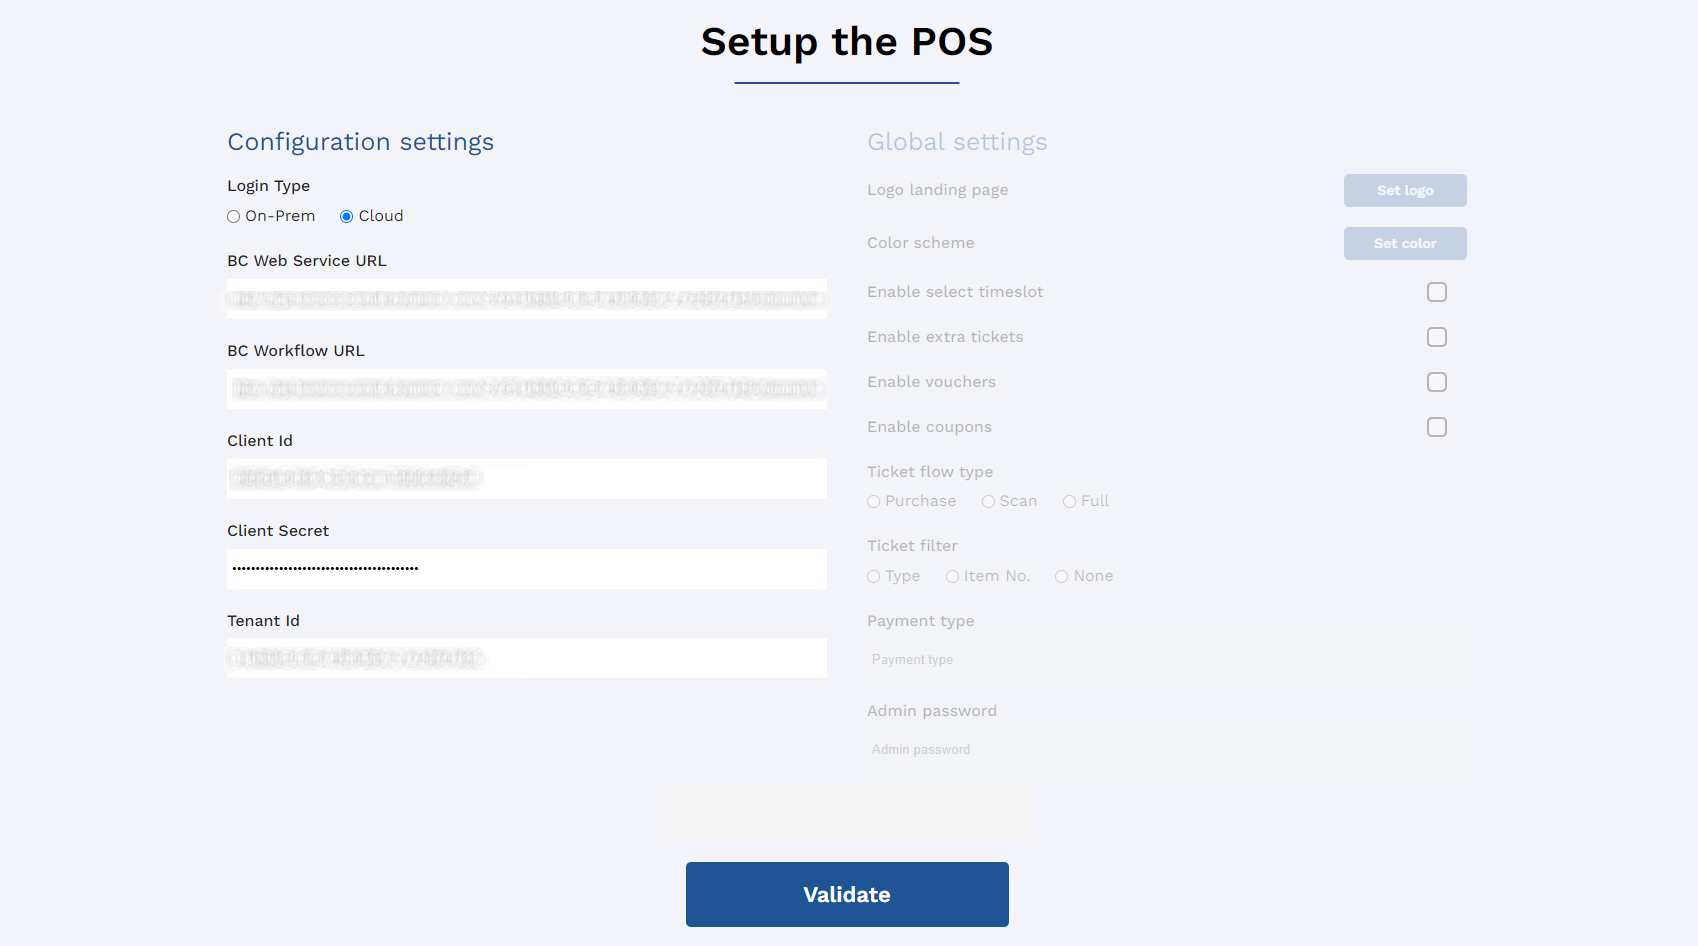This screenshot has width=1698, height=946.
Task: Tick the Enable vouchers checkbox
Action: coord(1437,382)
